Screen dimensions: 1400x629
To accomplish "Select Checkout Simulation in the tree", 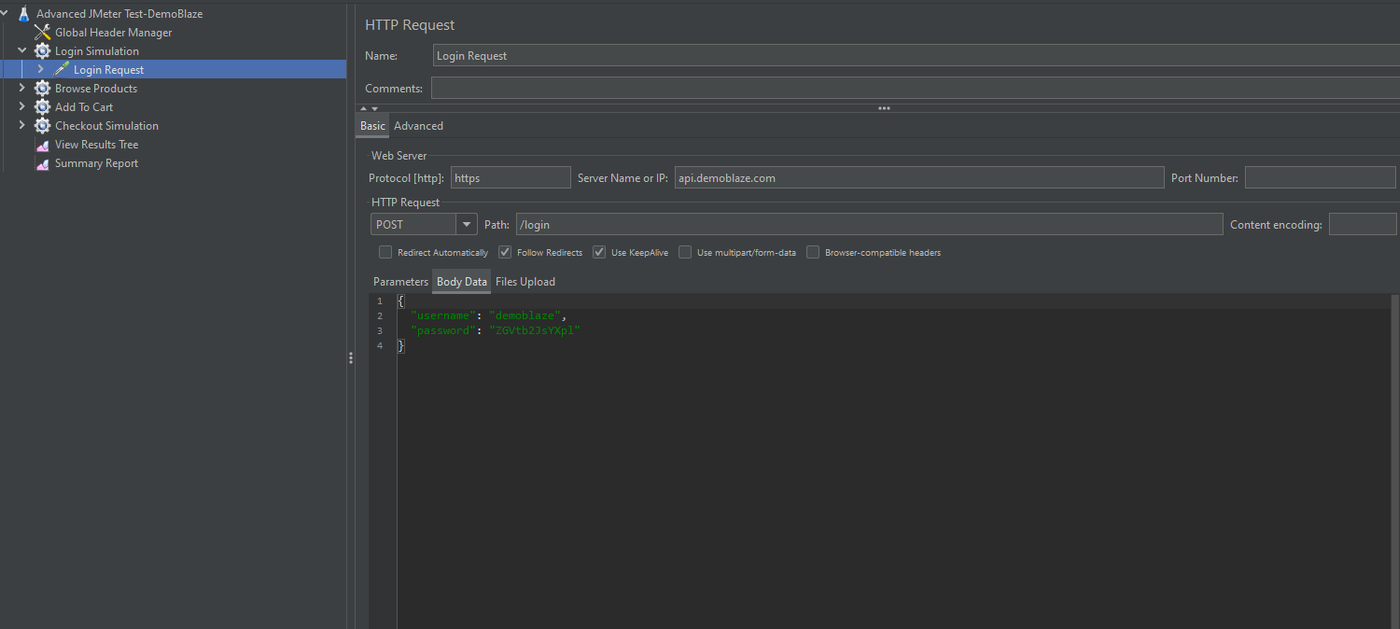I will tap(107, 126).
